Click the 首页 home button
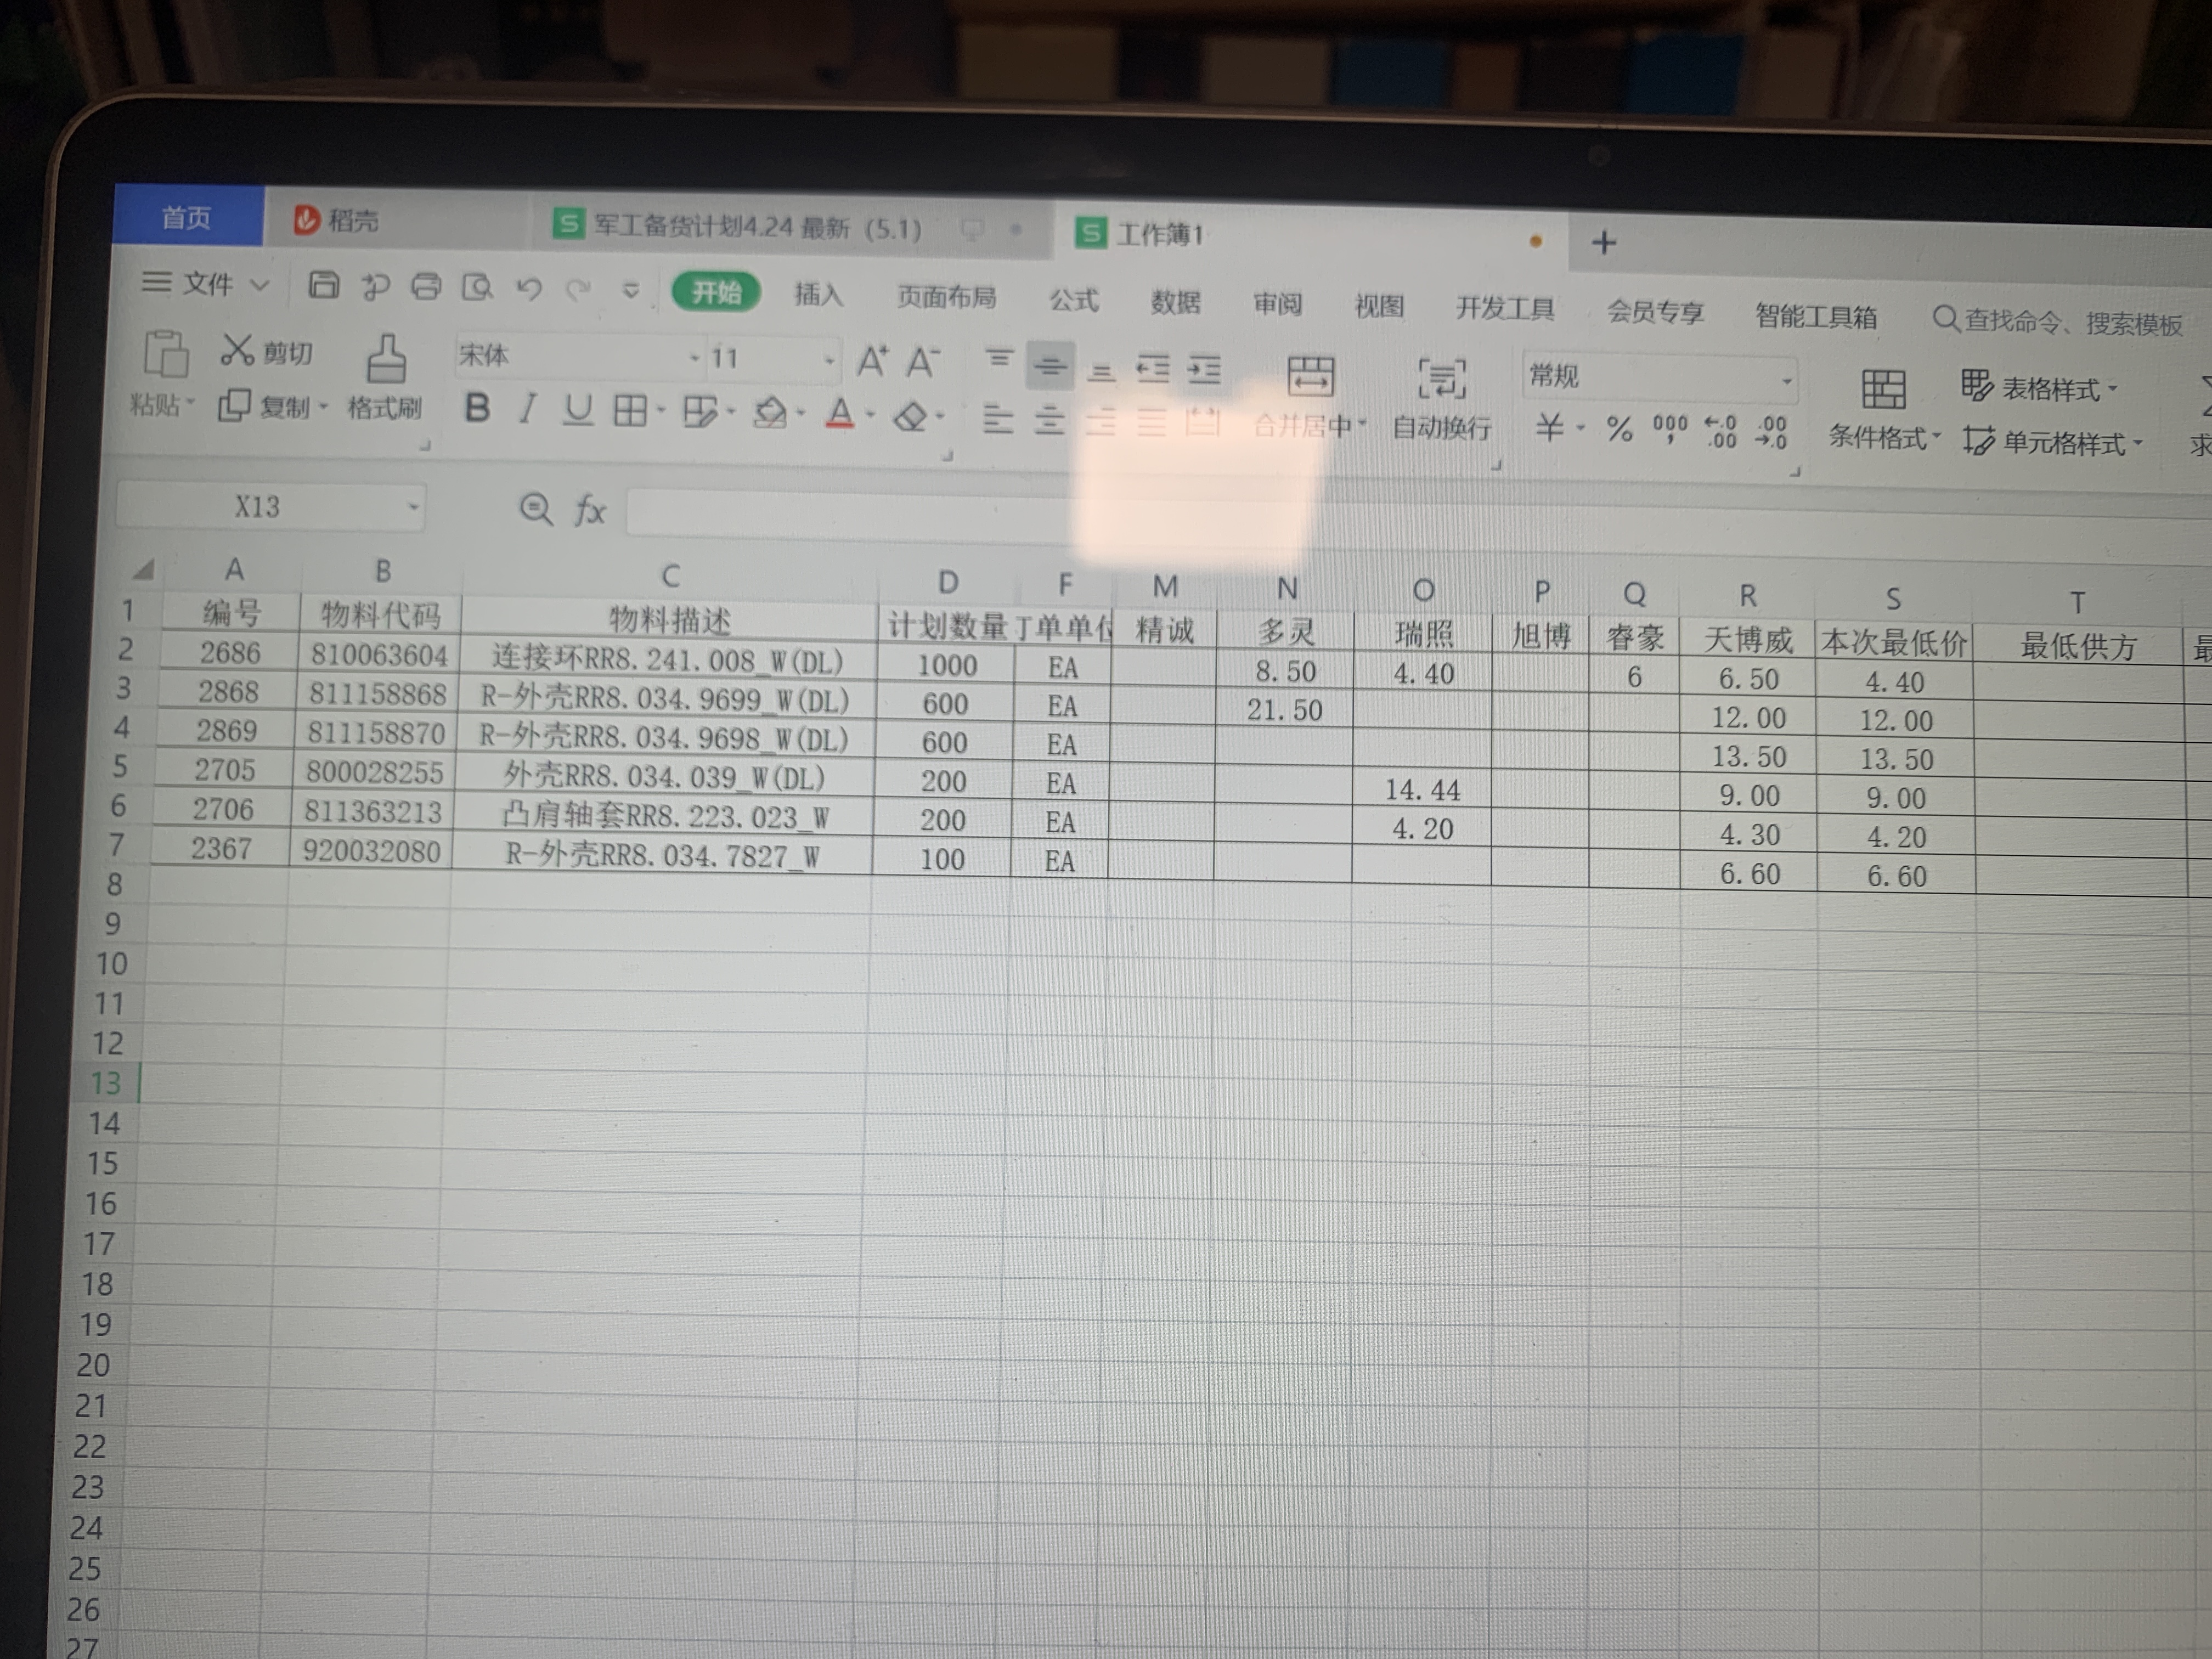2212x1659 pixels. tap(187, 217)
